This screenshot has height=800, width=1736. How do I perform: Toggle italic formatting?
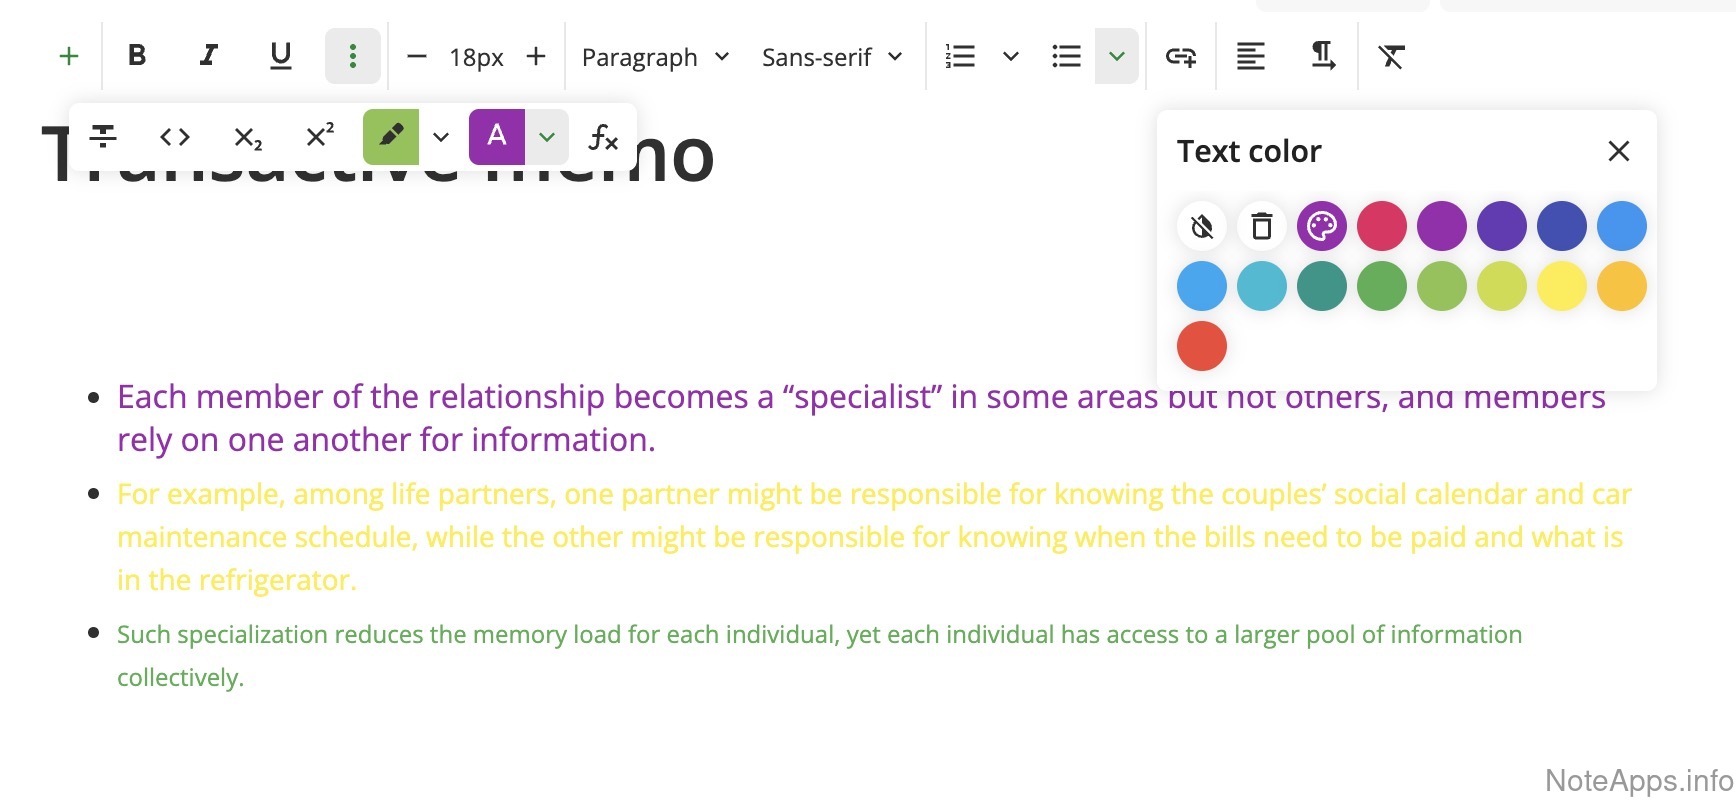(x=208, y=56)
